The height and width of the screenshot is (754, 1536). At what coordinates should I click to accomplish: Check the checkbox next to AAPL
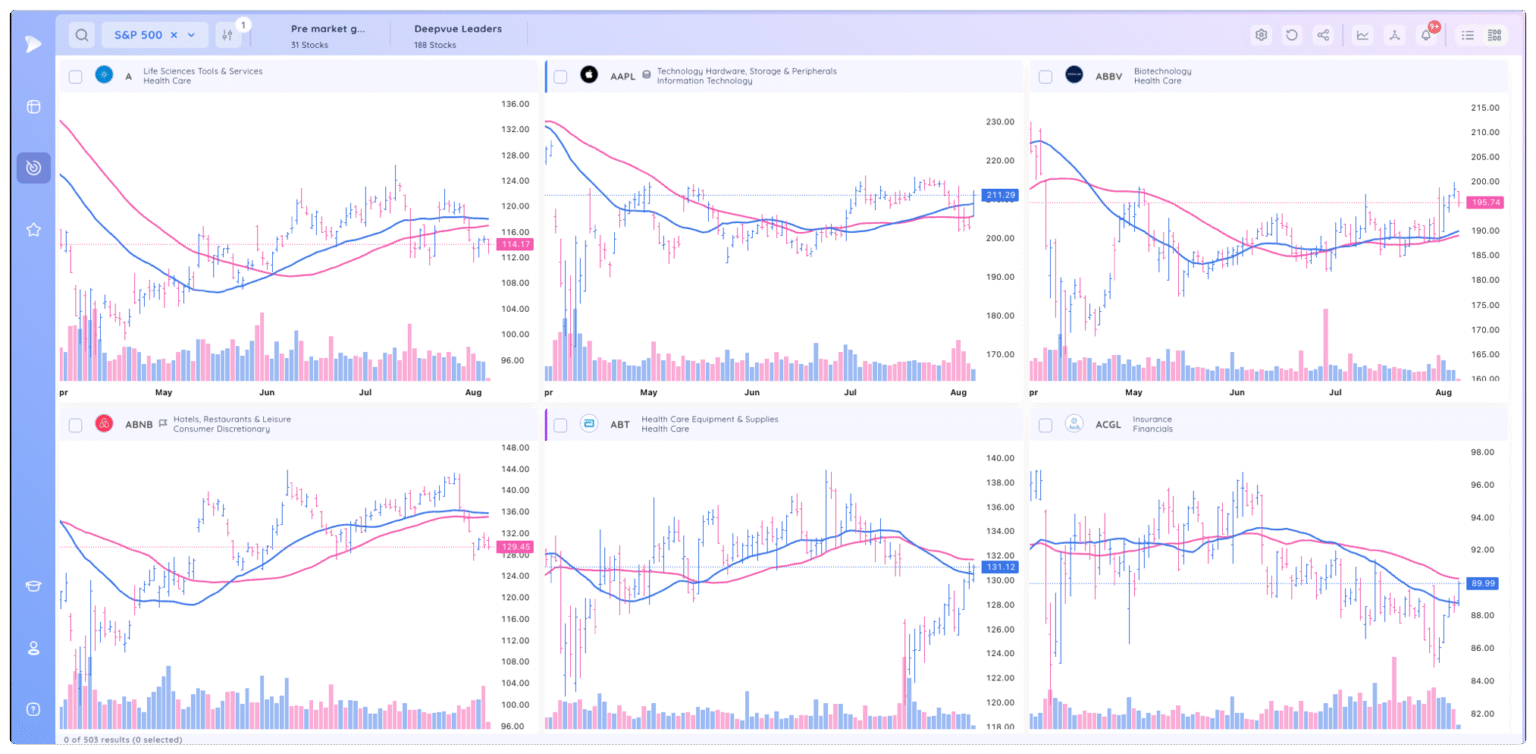pos(559,75)
